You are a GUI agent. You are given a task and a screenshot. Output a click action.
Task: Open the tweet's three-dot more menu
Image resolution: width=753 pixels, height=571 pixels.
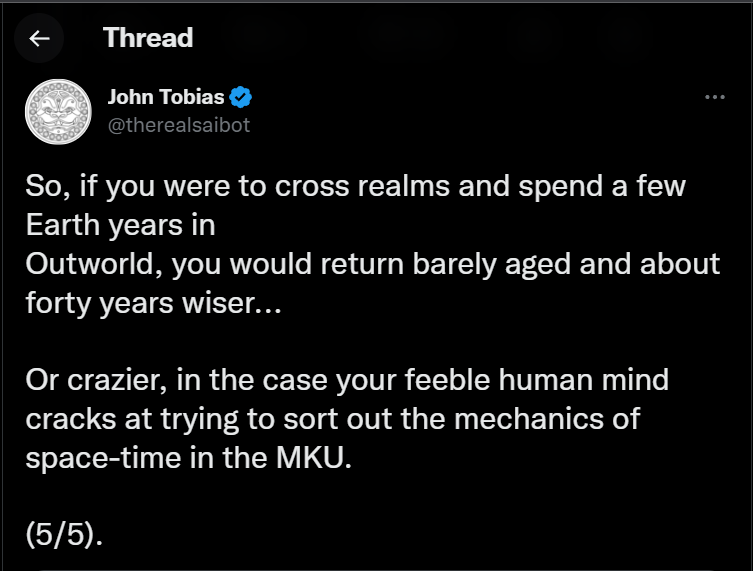(x=714, y=97)
